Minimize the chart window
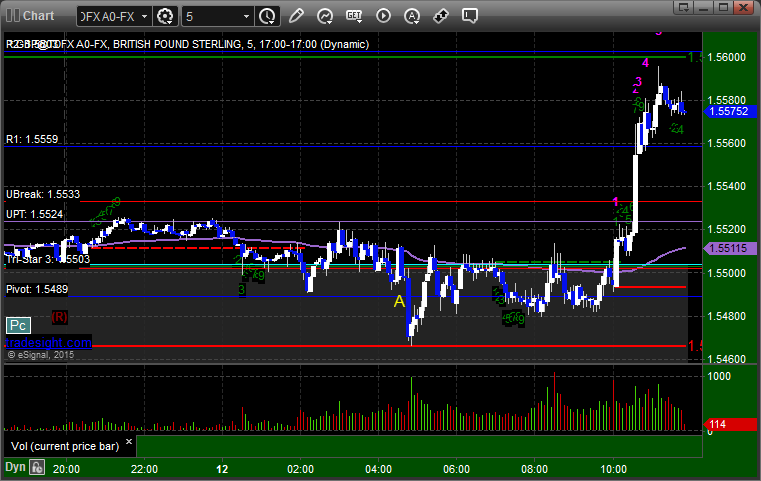This screenshot has height=481, width=761. (704, 7)
